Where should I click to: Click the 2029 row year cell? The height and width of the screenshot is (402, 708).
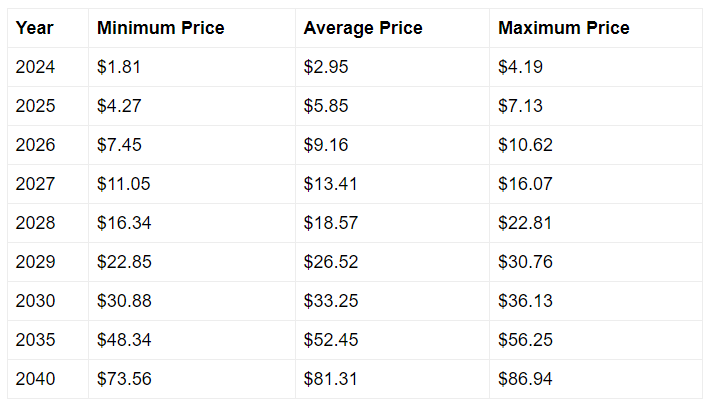coord(48,262)
